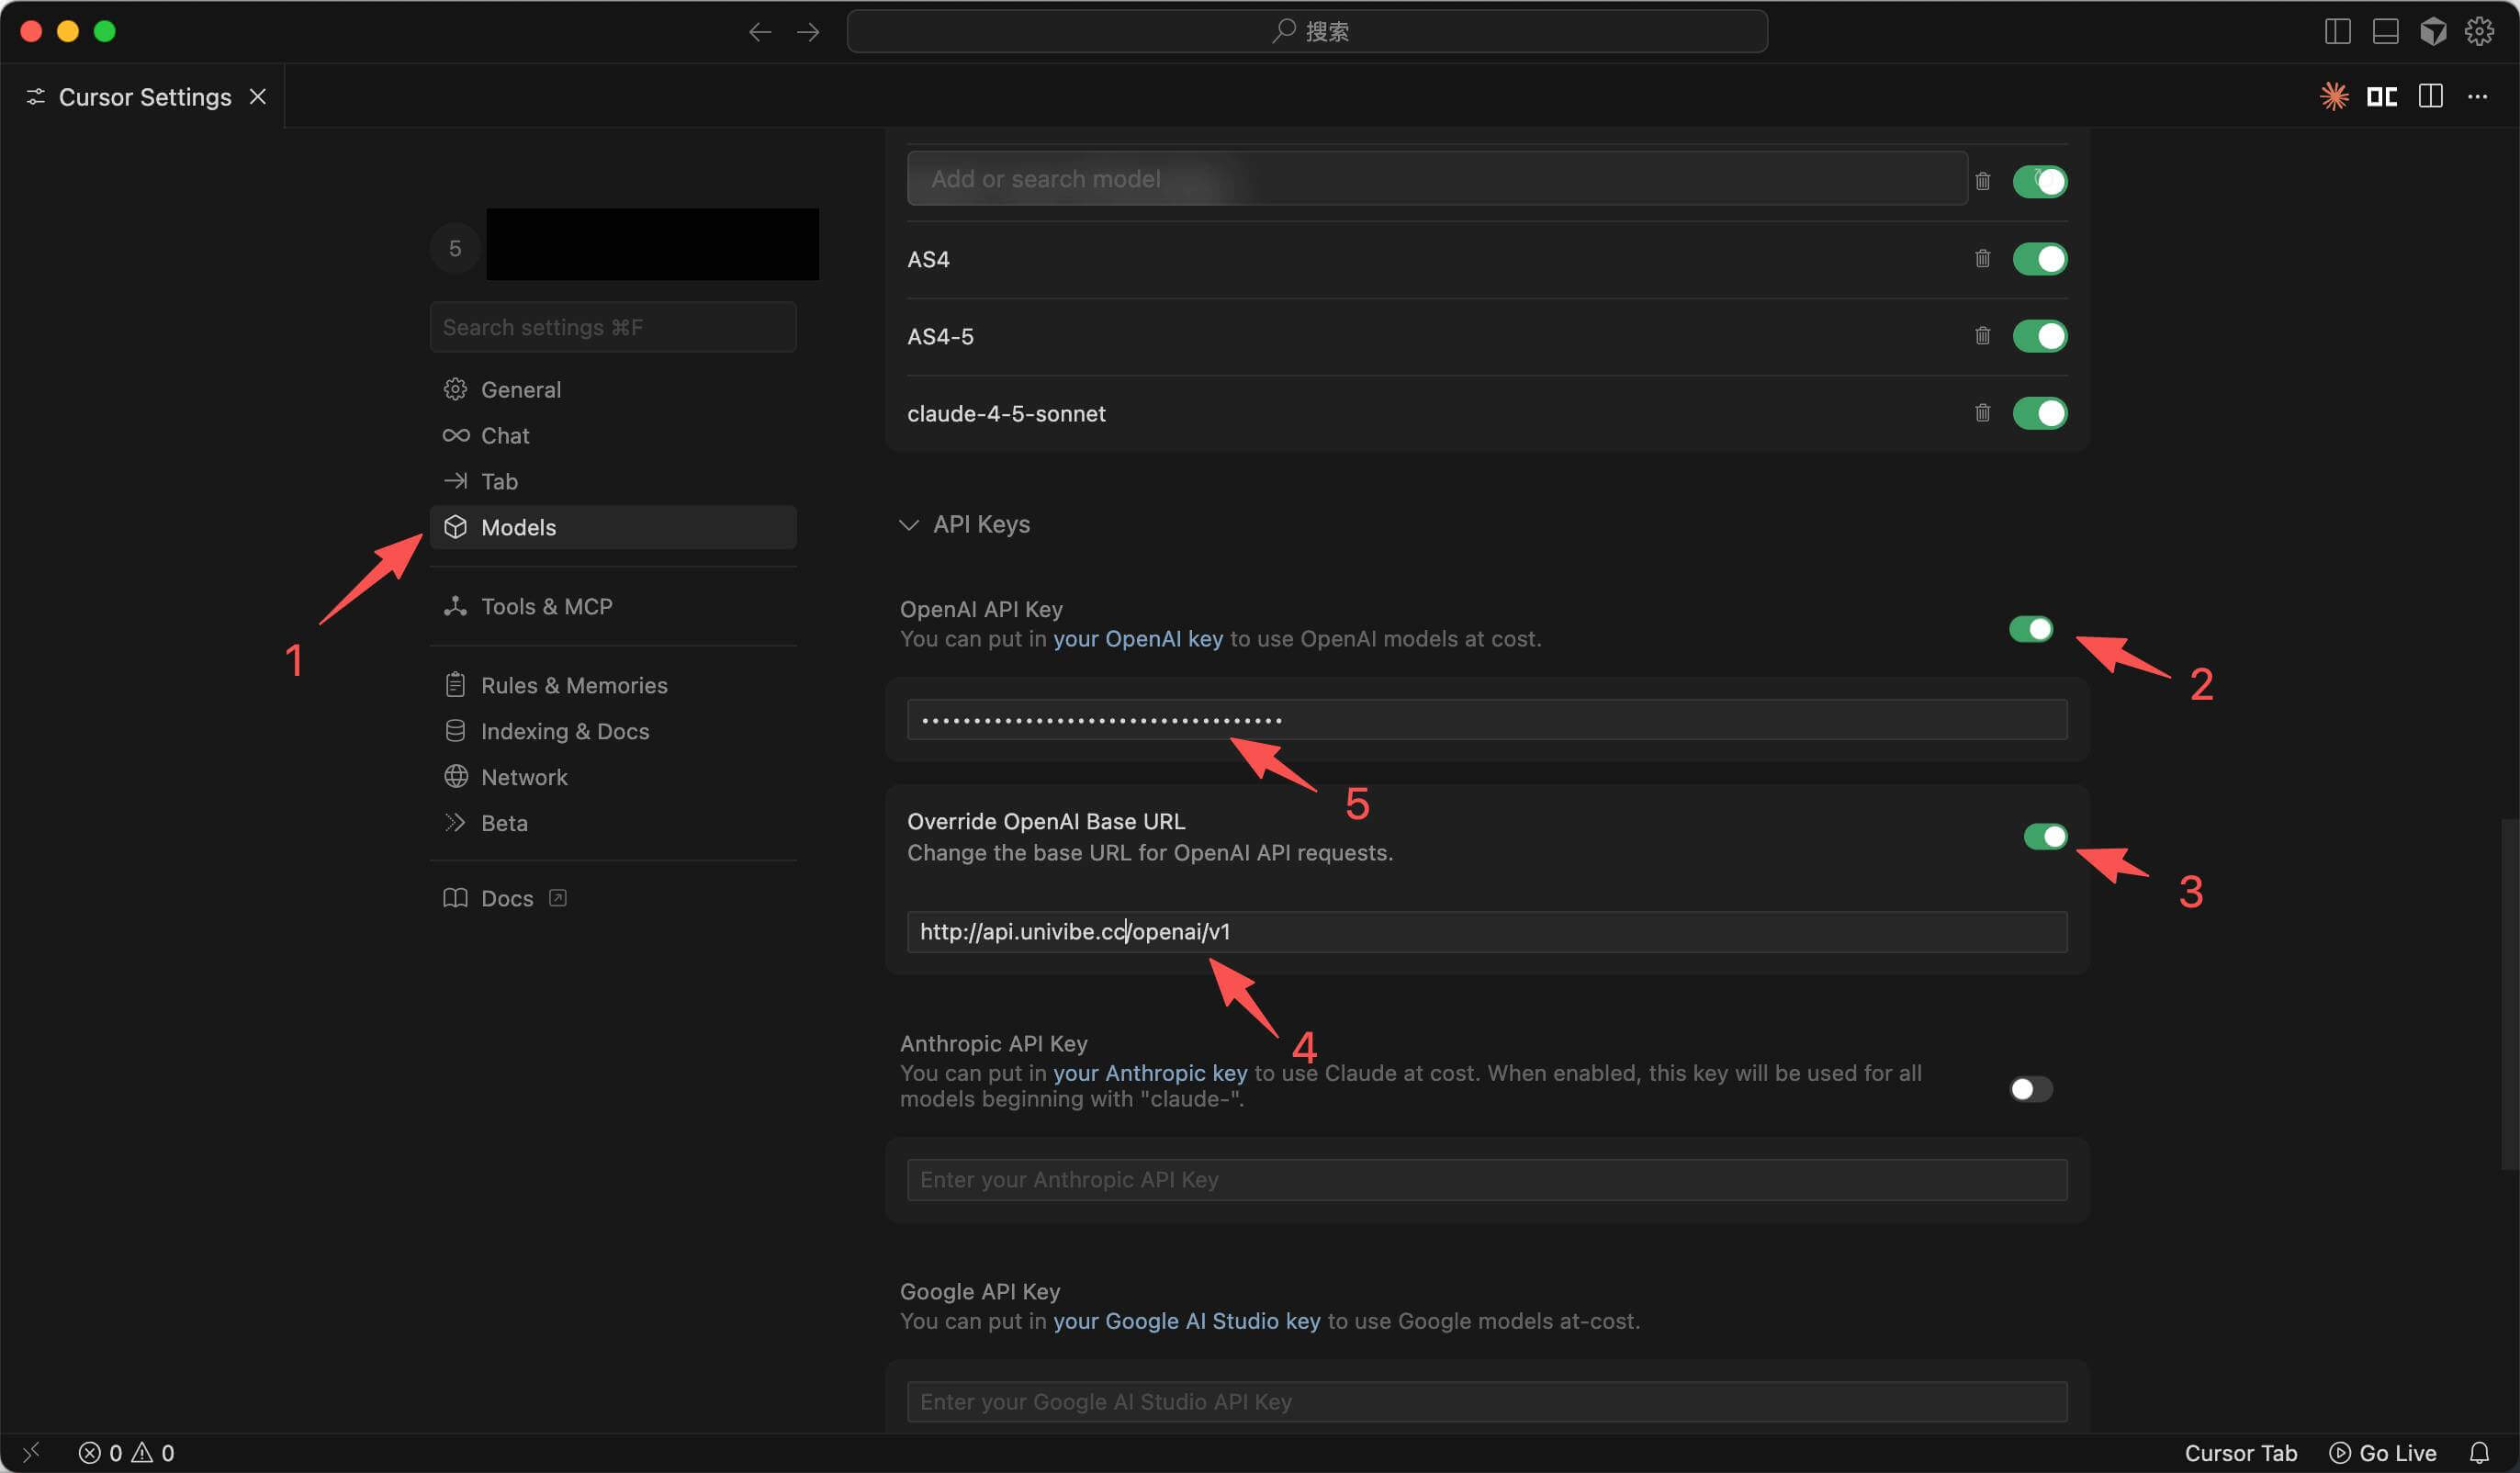This screenshot has height=1473, width=2520.
Task: Click trash icon next to claude-4-5-sonnet
Action: [x=1982, y=413]
